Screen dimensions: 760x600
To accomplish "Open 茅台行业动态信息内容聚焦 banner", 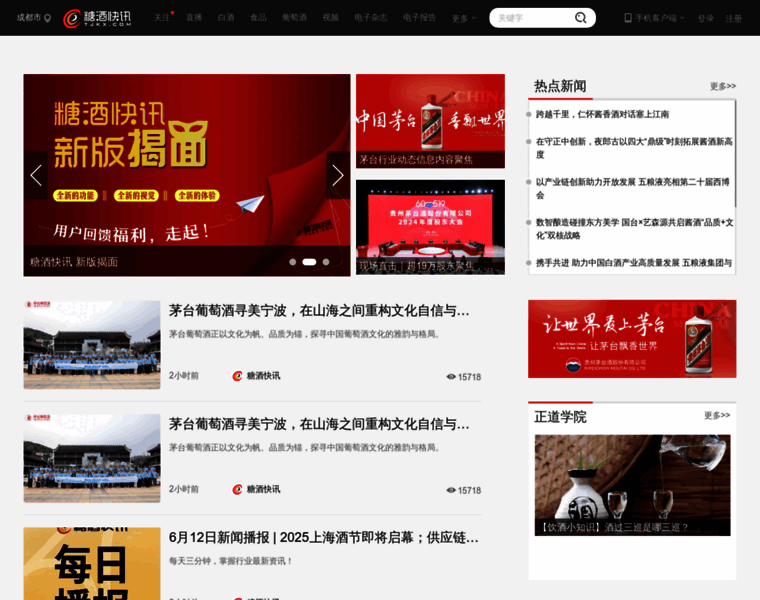I will coord(430,121).
